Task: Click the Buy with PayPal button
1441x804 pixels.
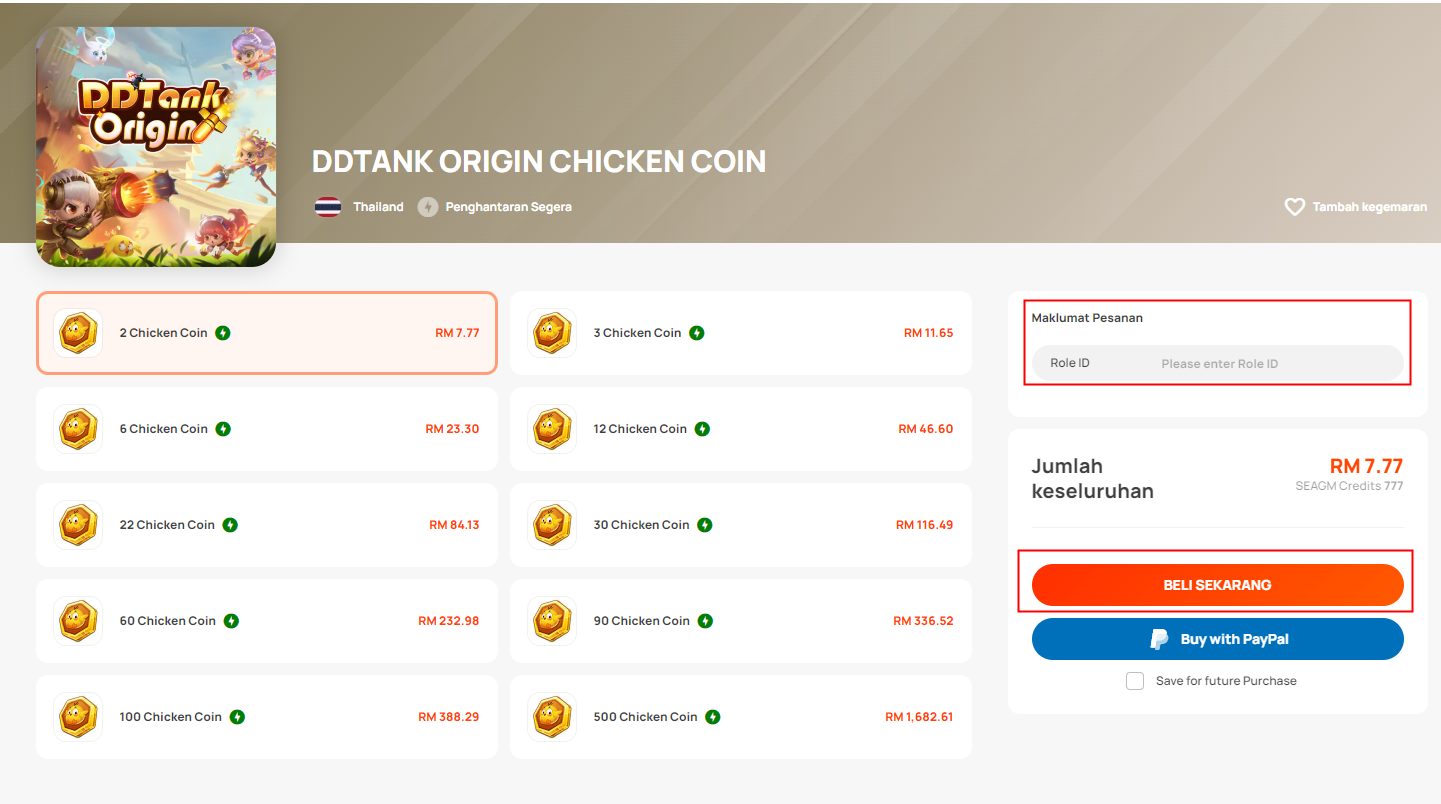Action: tap(1218, 639)
